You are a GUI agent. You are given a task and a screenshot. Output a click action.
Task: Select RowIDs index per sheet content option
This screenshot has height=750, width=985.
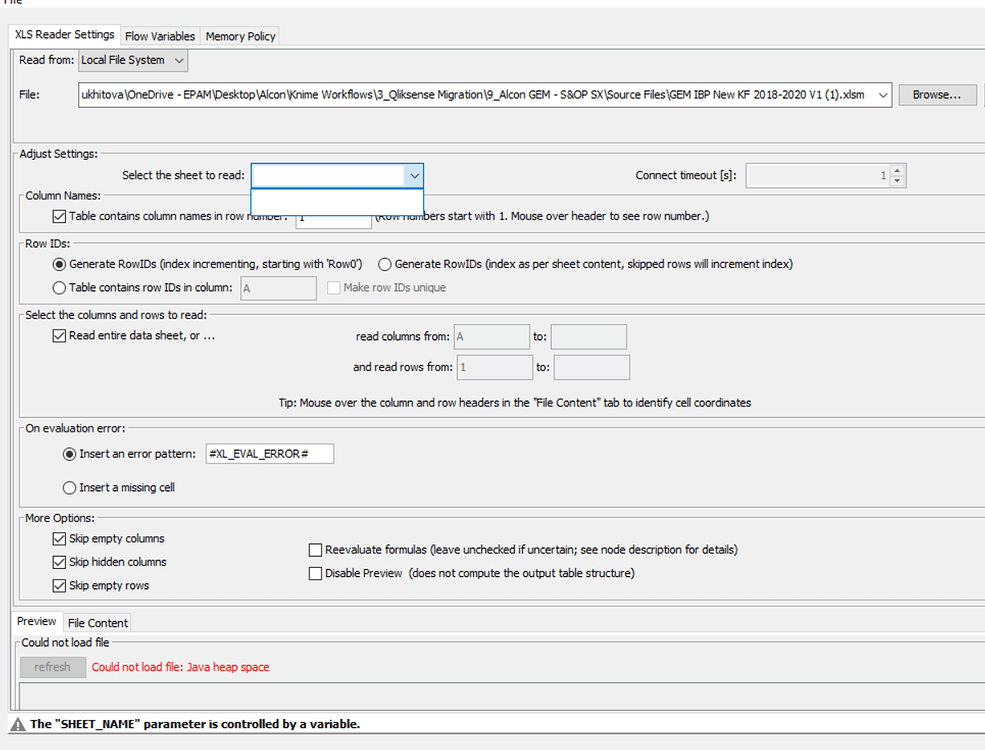[x=385, y=264]
